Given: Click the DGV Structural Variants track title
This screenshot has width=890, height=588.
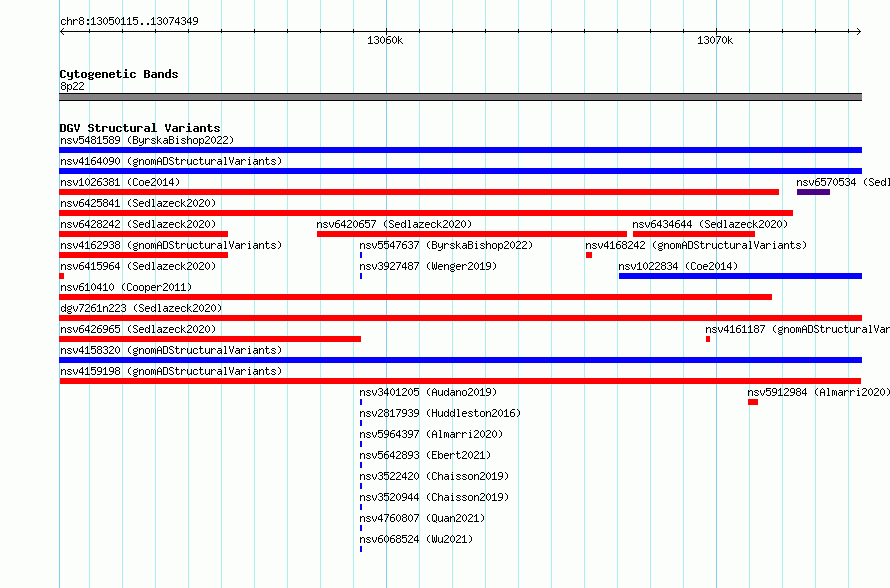Looking at the screenshot, I should (x=140, y=128).
